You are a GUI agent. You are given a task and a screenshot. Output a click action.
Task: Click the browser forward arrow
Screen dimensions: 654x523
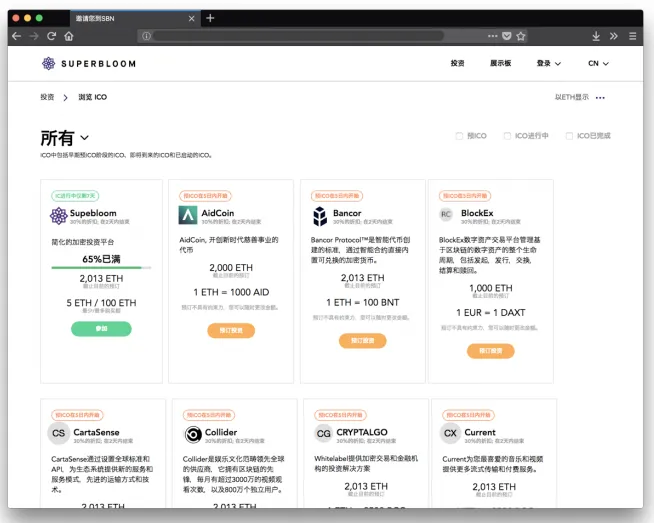point(34,36)
